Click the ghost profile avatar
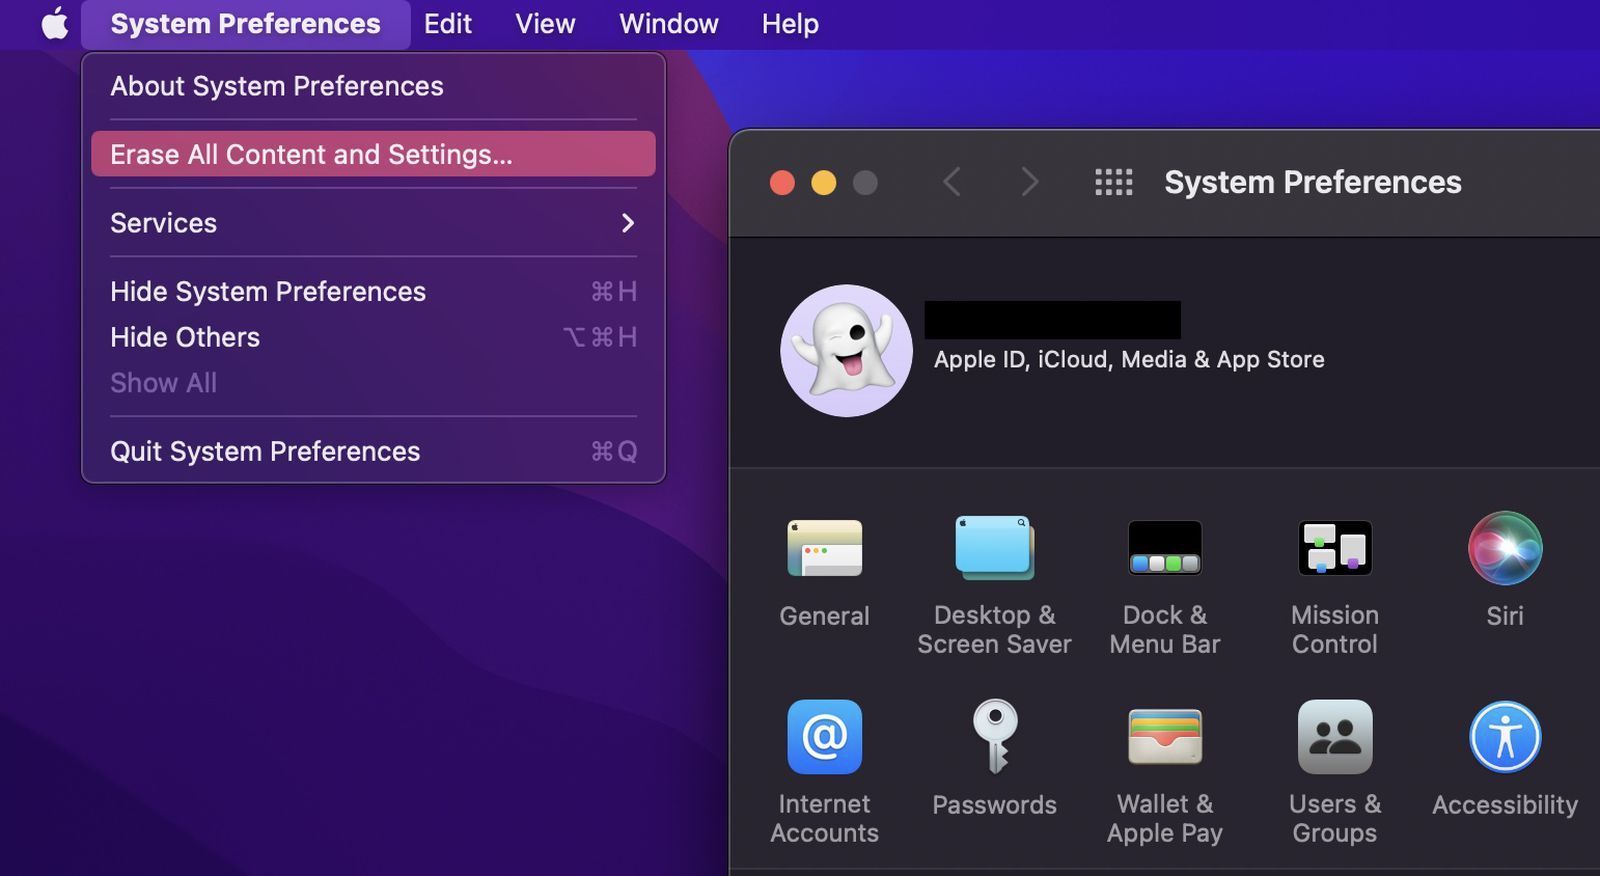The width and height of the screenshot is (1600, 876). click(x=846, y=351)
